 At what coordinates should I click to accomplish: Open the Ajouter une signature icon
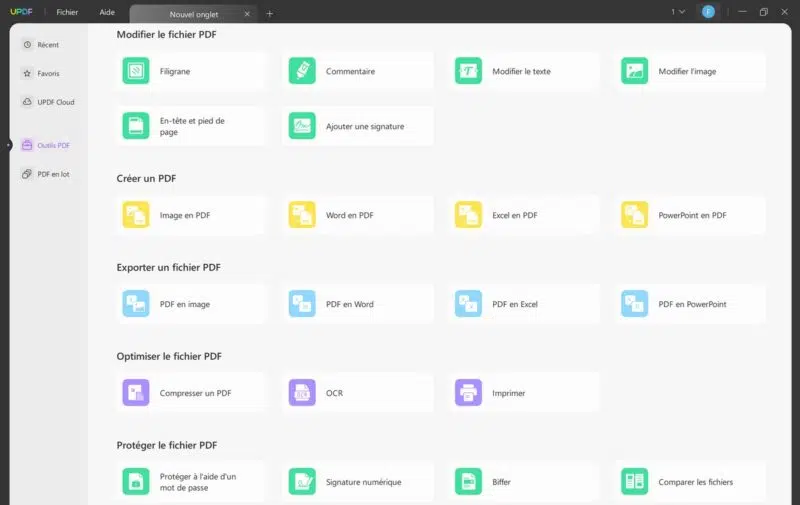coord(302,126)
